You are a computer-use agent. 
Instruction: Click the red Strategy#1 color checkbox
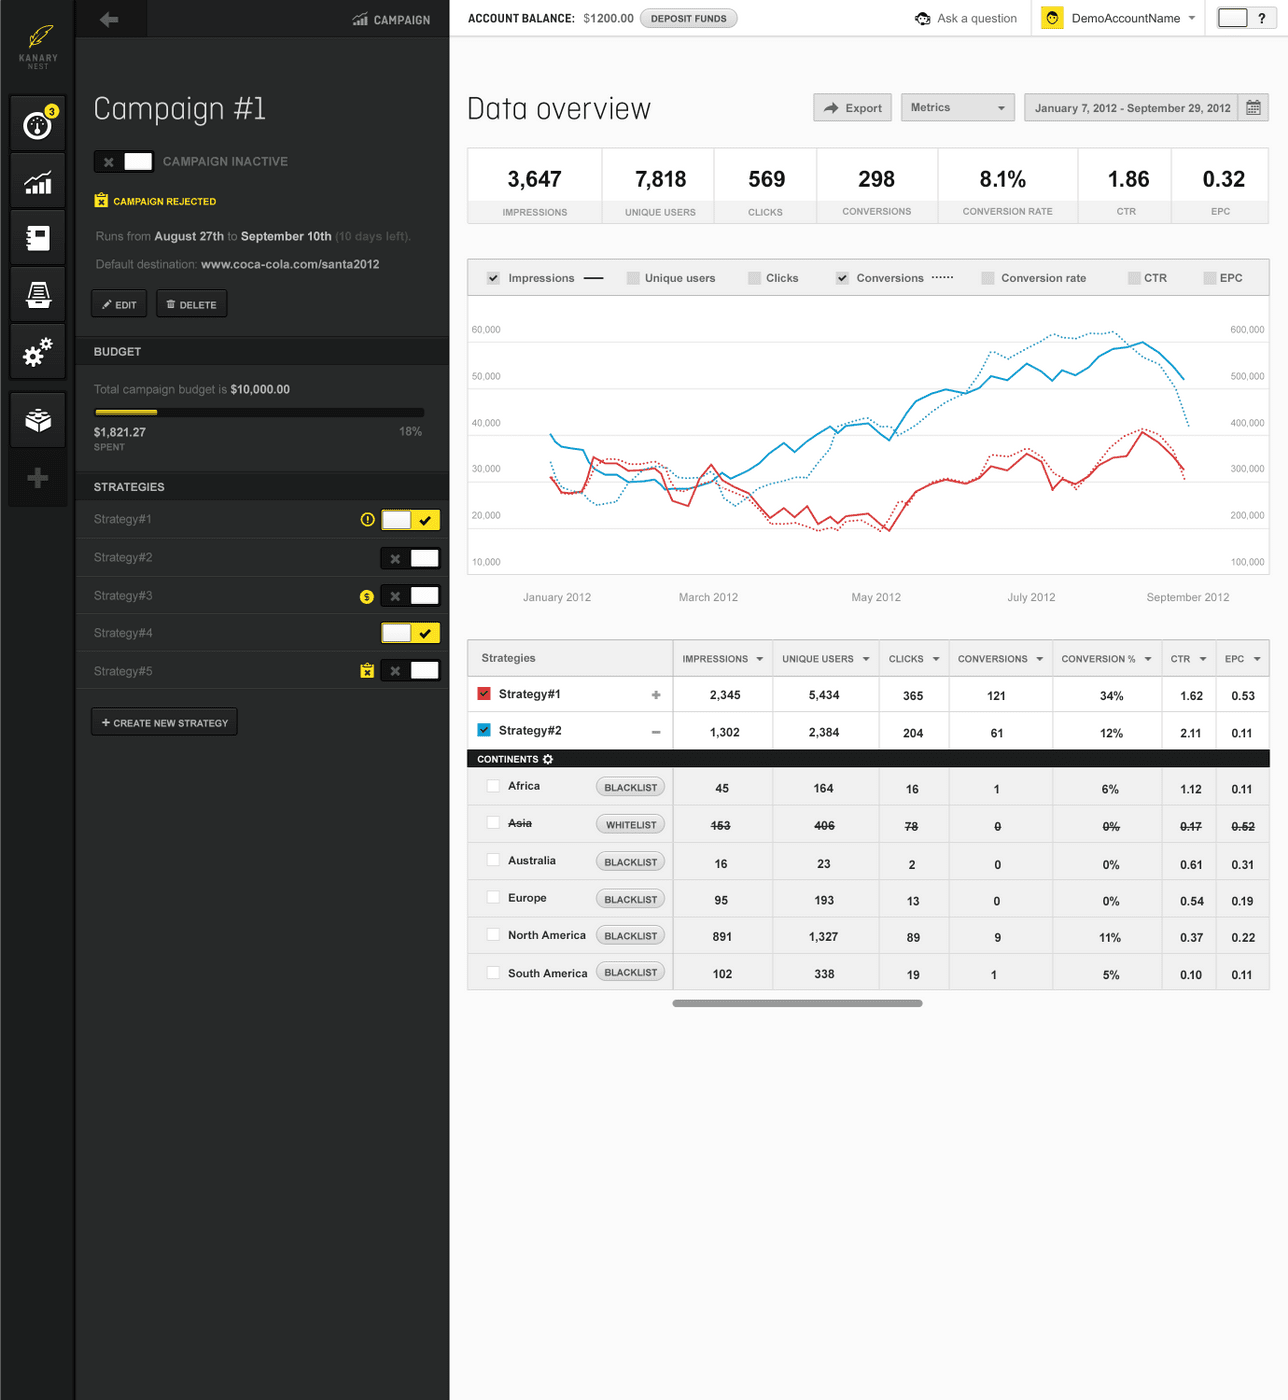(484, 694)
